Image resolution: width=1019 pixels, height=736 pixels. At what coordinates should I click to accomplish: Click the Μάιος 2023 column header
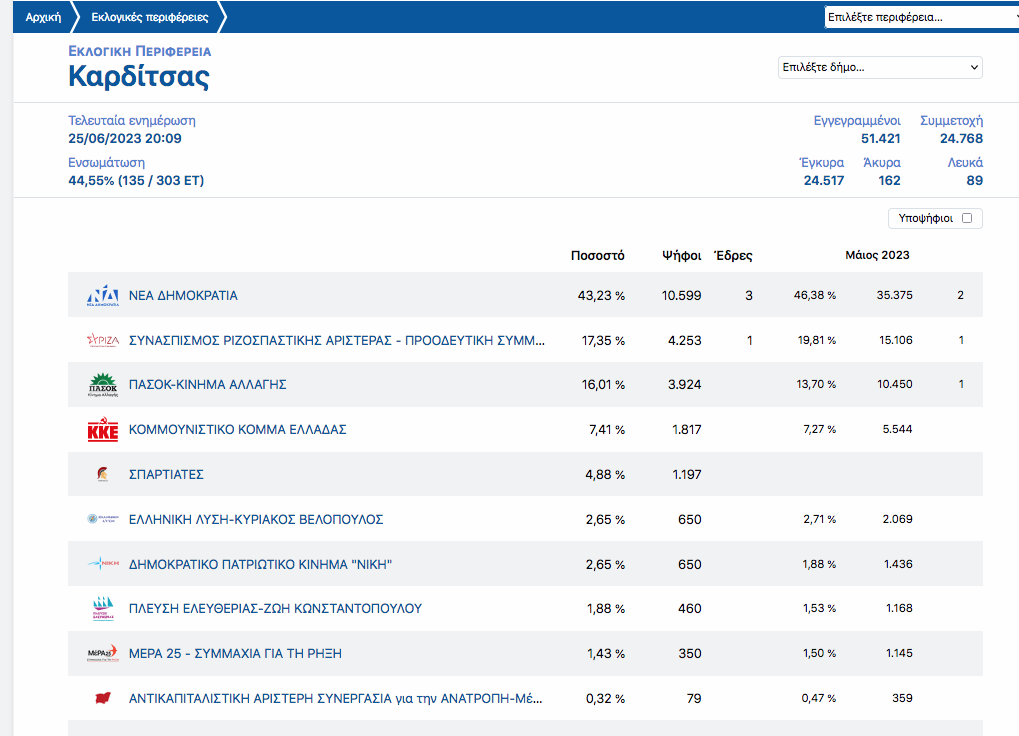(x=877, y=256)
